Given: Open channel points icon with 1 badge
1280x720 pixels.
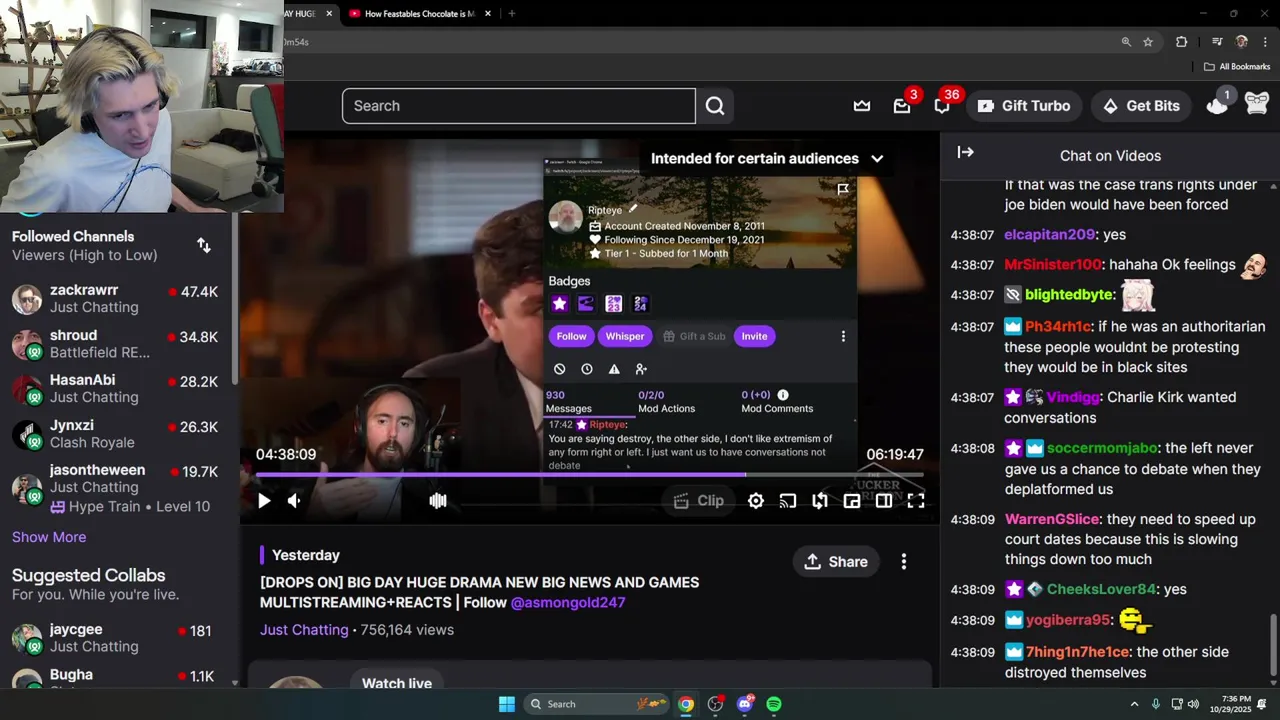Looking at the screenshot, I should 1217,104.
